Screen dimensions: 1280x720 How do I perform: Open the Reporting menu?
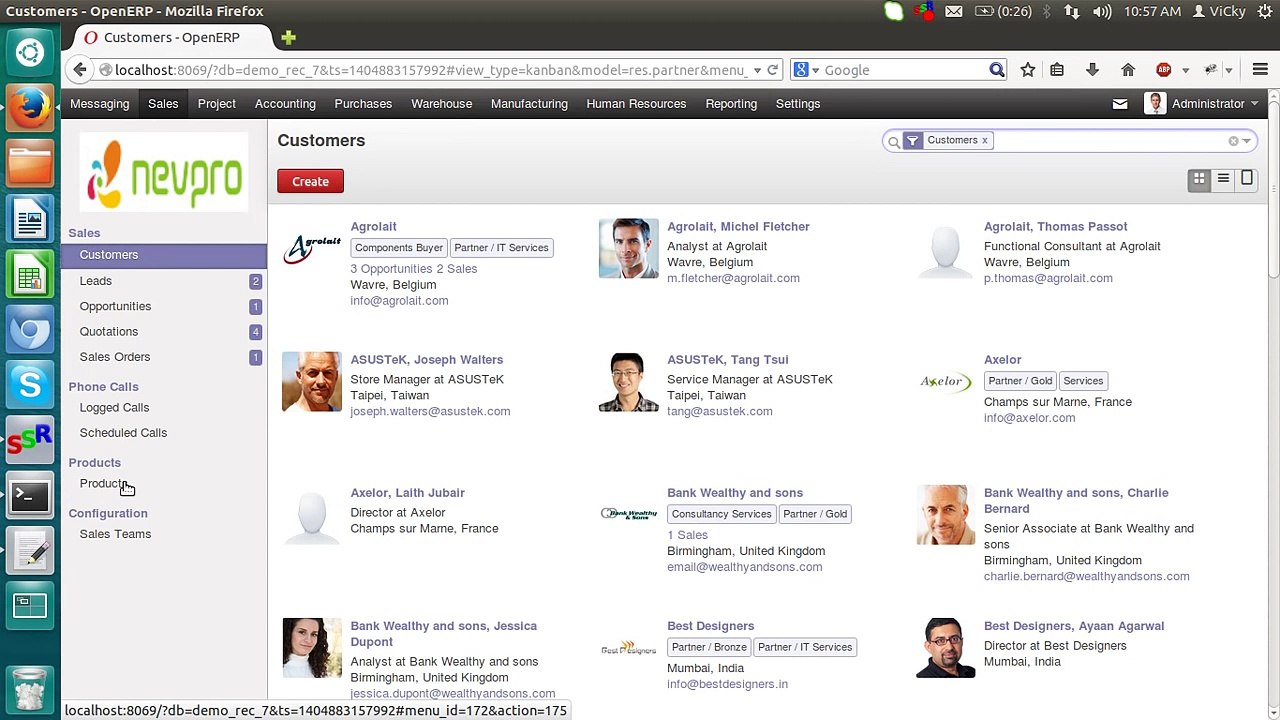tap(731, 104)
